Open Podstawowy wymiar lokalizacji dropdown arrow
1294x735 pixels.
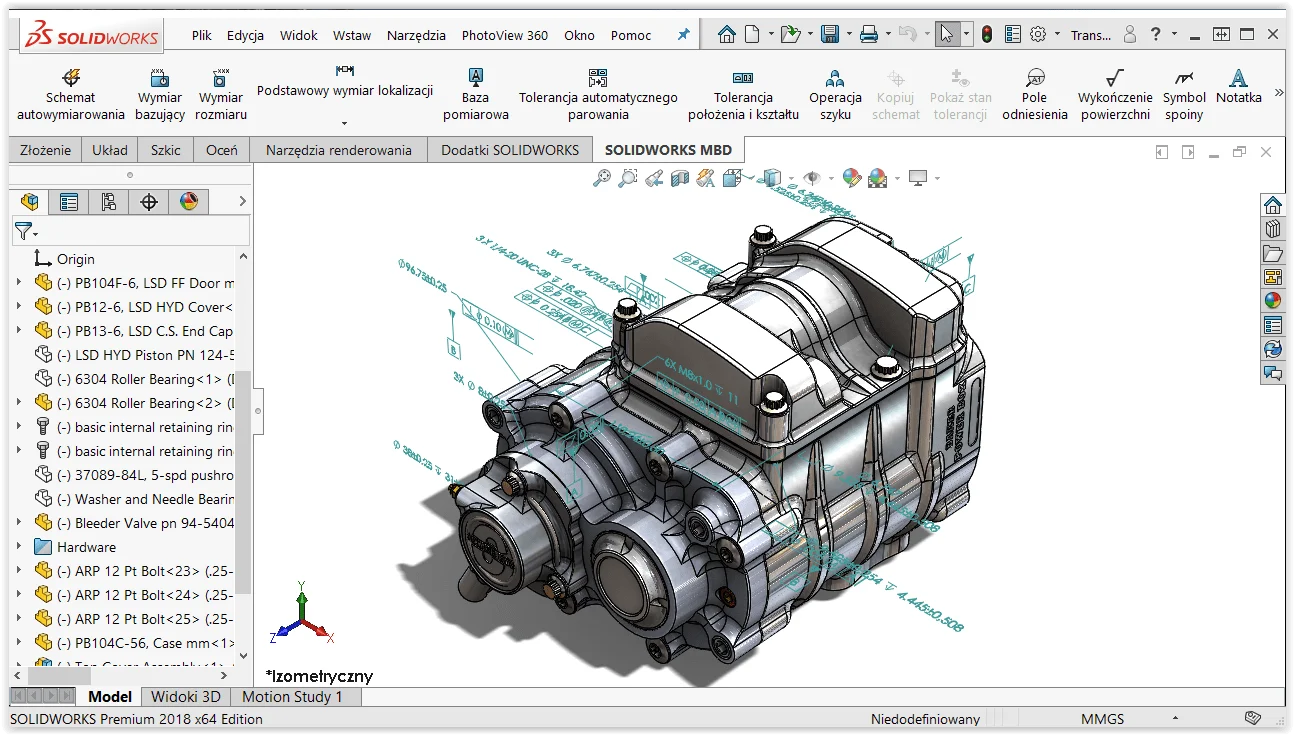click(x=344, y=123)
